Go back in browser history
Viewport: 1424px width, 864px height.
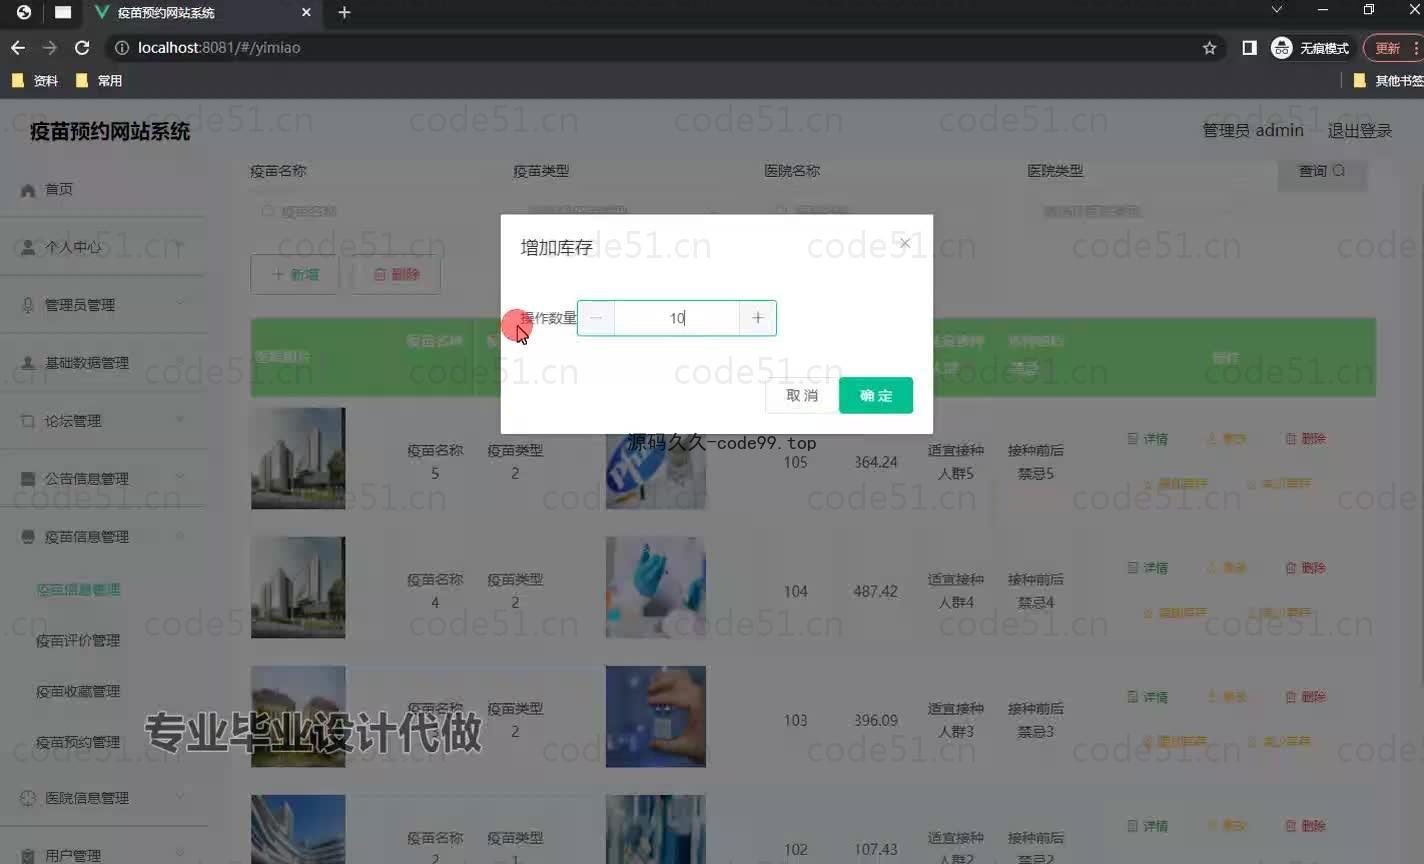pyautogui.click(x=18, y=47)
